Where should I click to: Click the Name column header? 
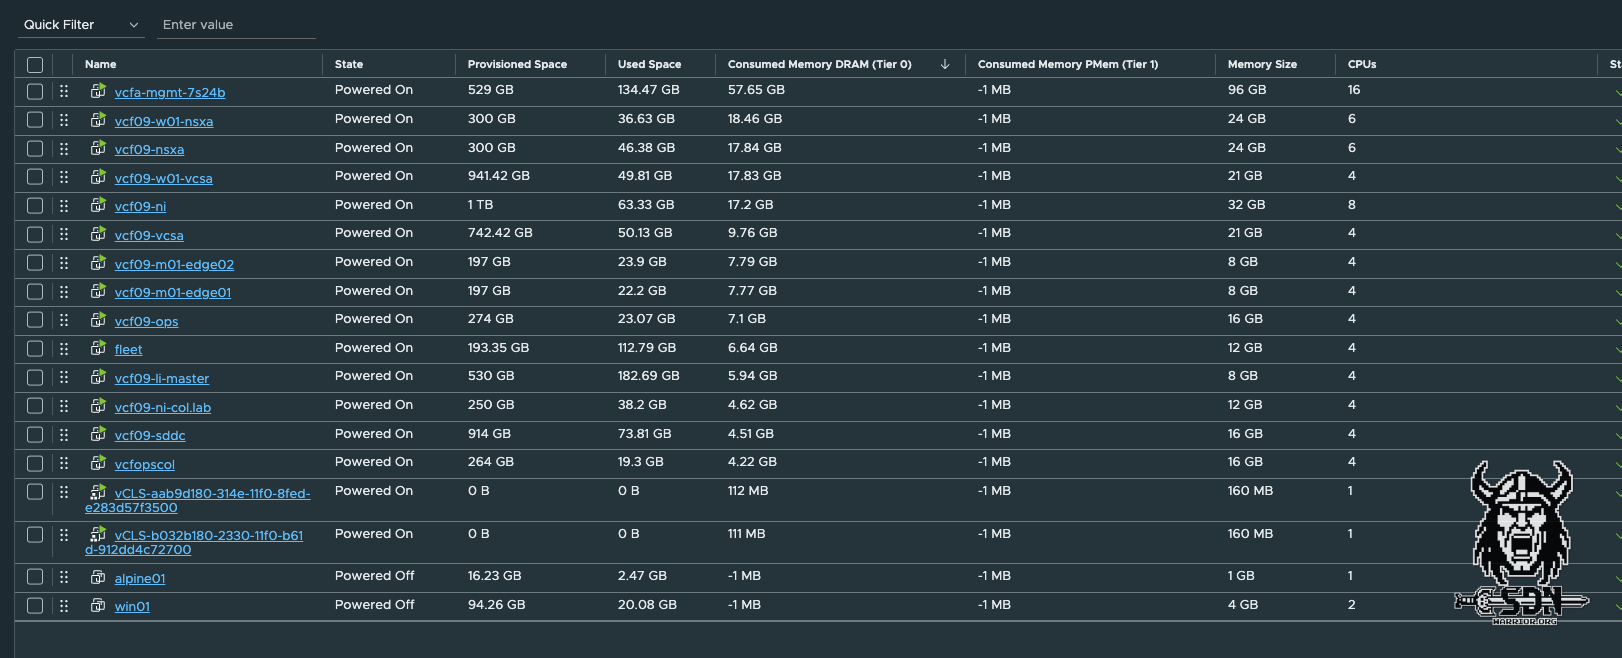pyautogui.click(x=101, y=64)
